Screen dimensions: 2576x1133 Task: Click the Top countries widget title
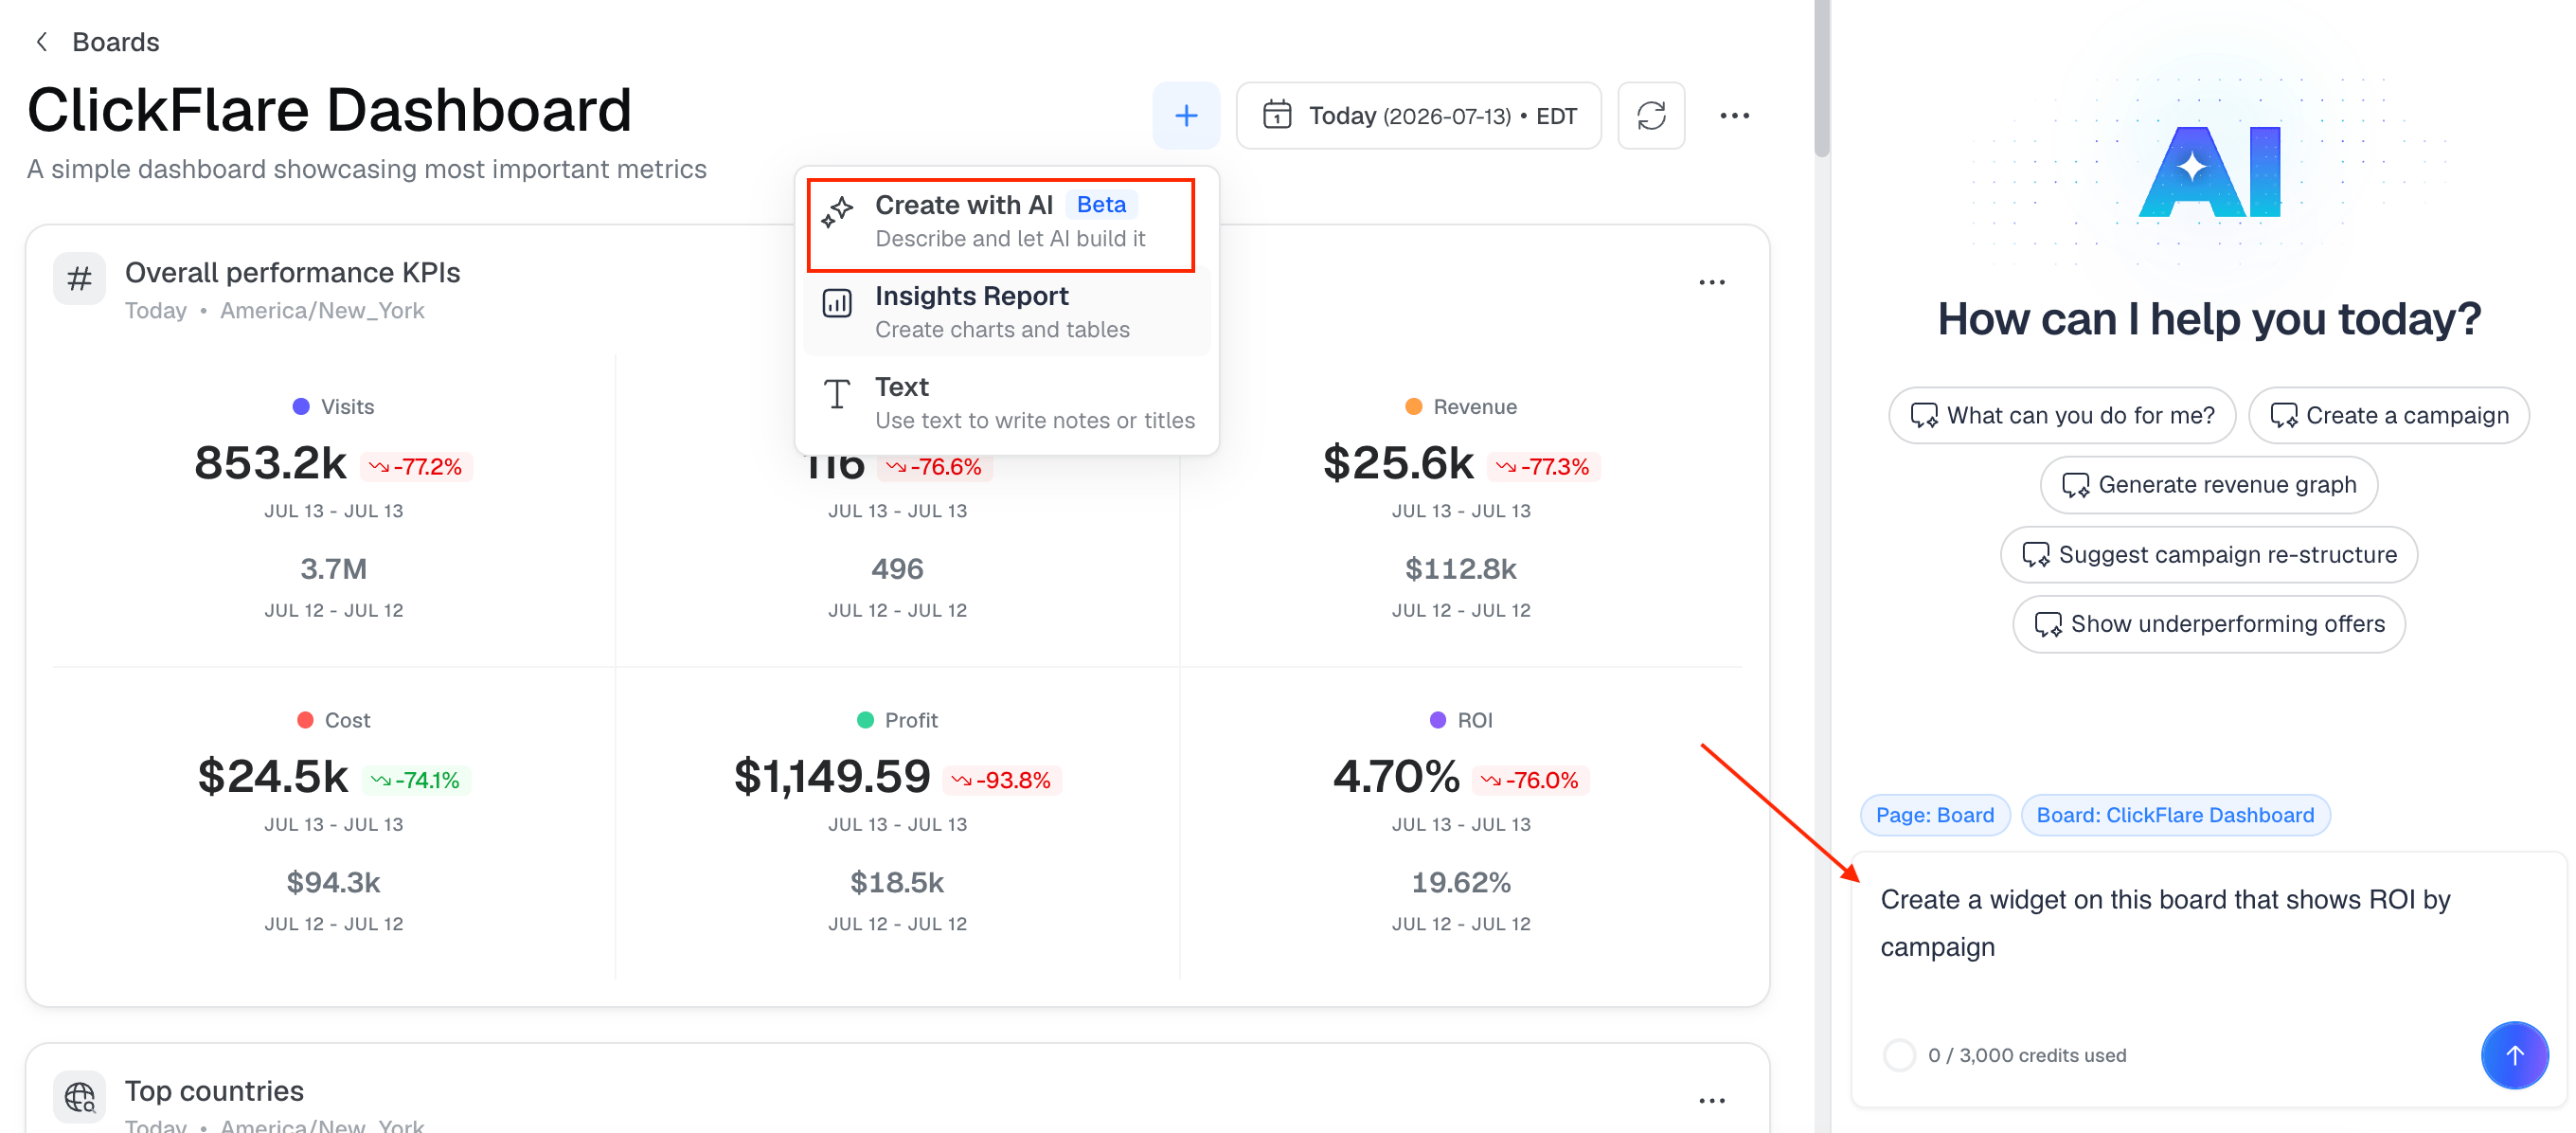(x=214, y=1091)
